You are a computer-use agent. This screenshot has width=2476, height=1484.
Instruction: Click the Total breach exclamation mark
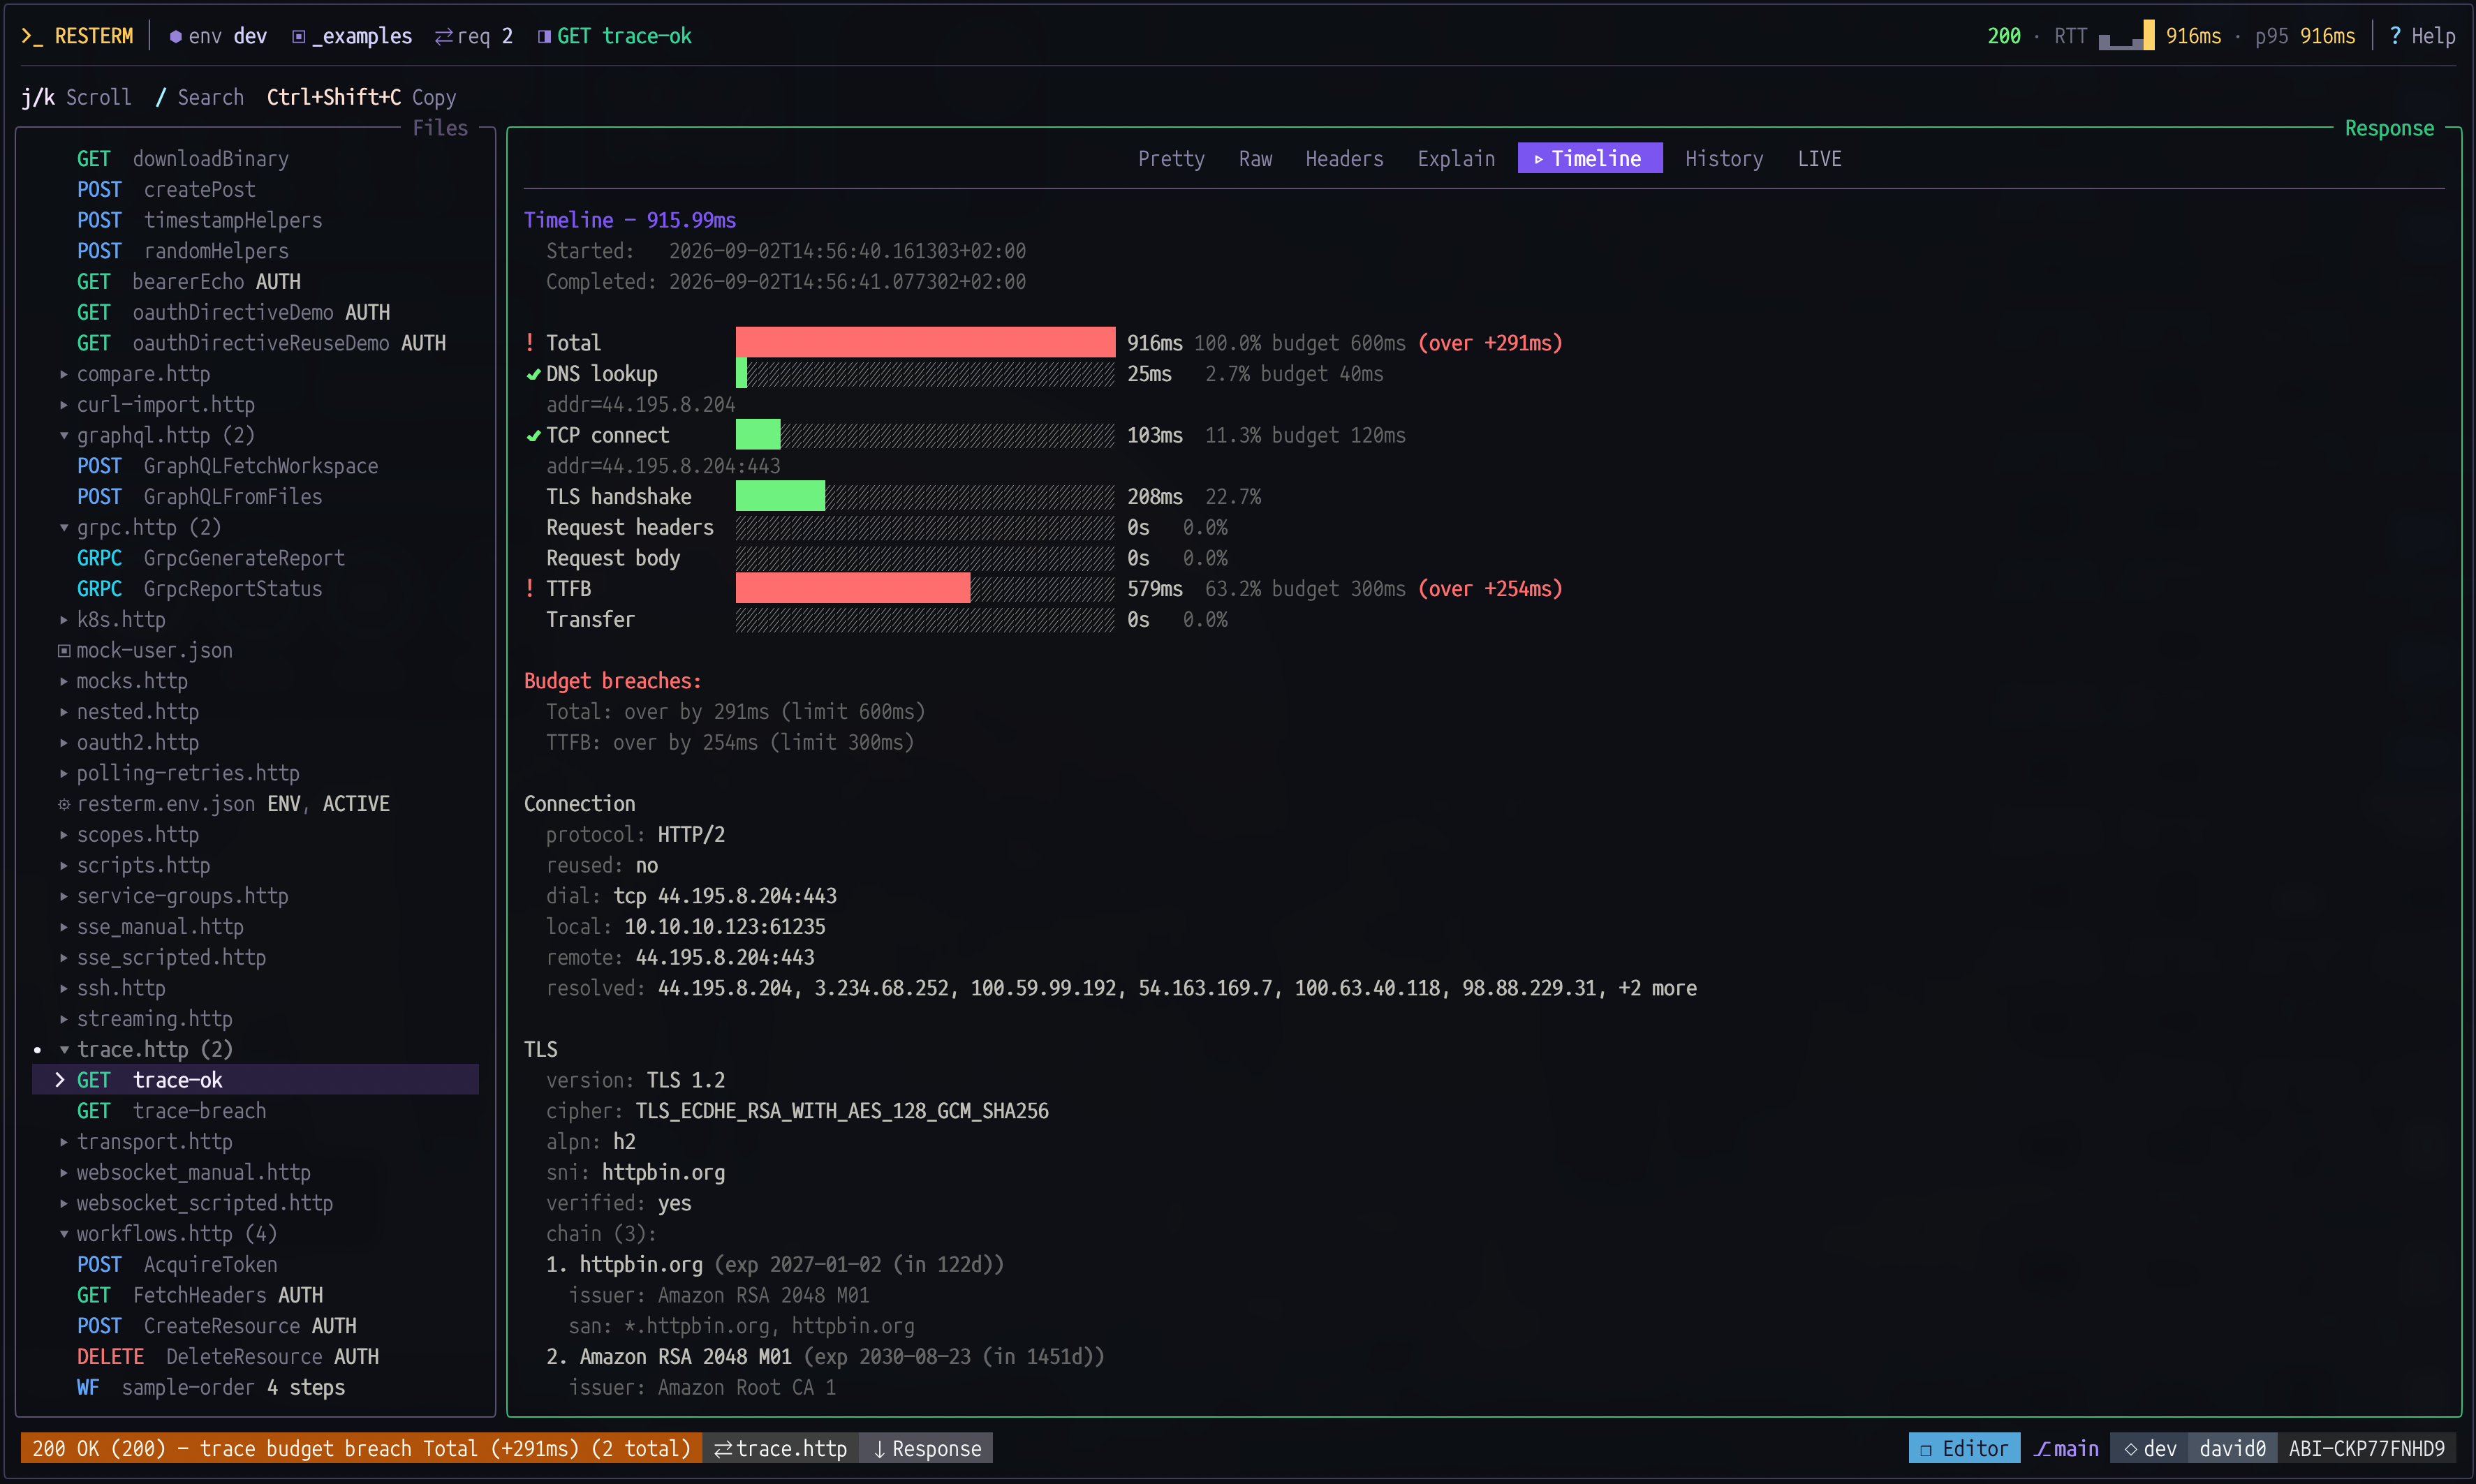pyautogui.click(x=530, y=343)
